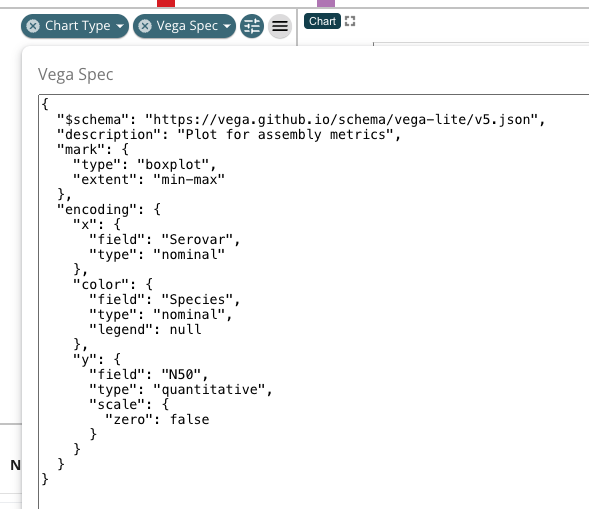The height and width of the screenshot is (509, 589).
Task: Click the "min-max" extent value
Action: [189, 180]
